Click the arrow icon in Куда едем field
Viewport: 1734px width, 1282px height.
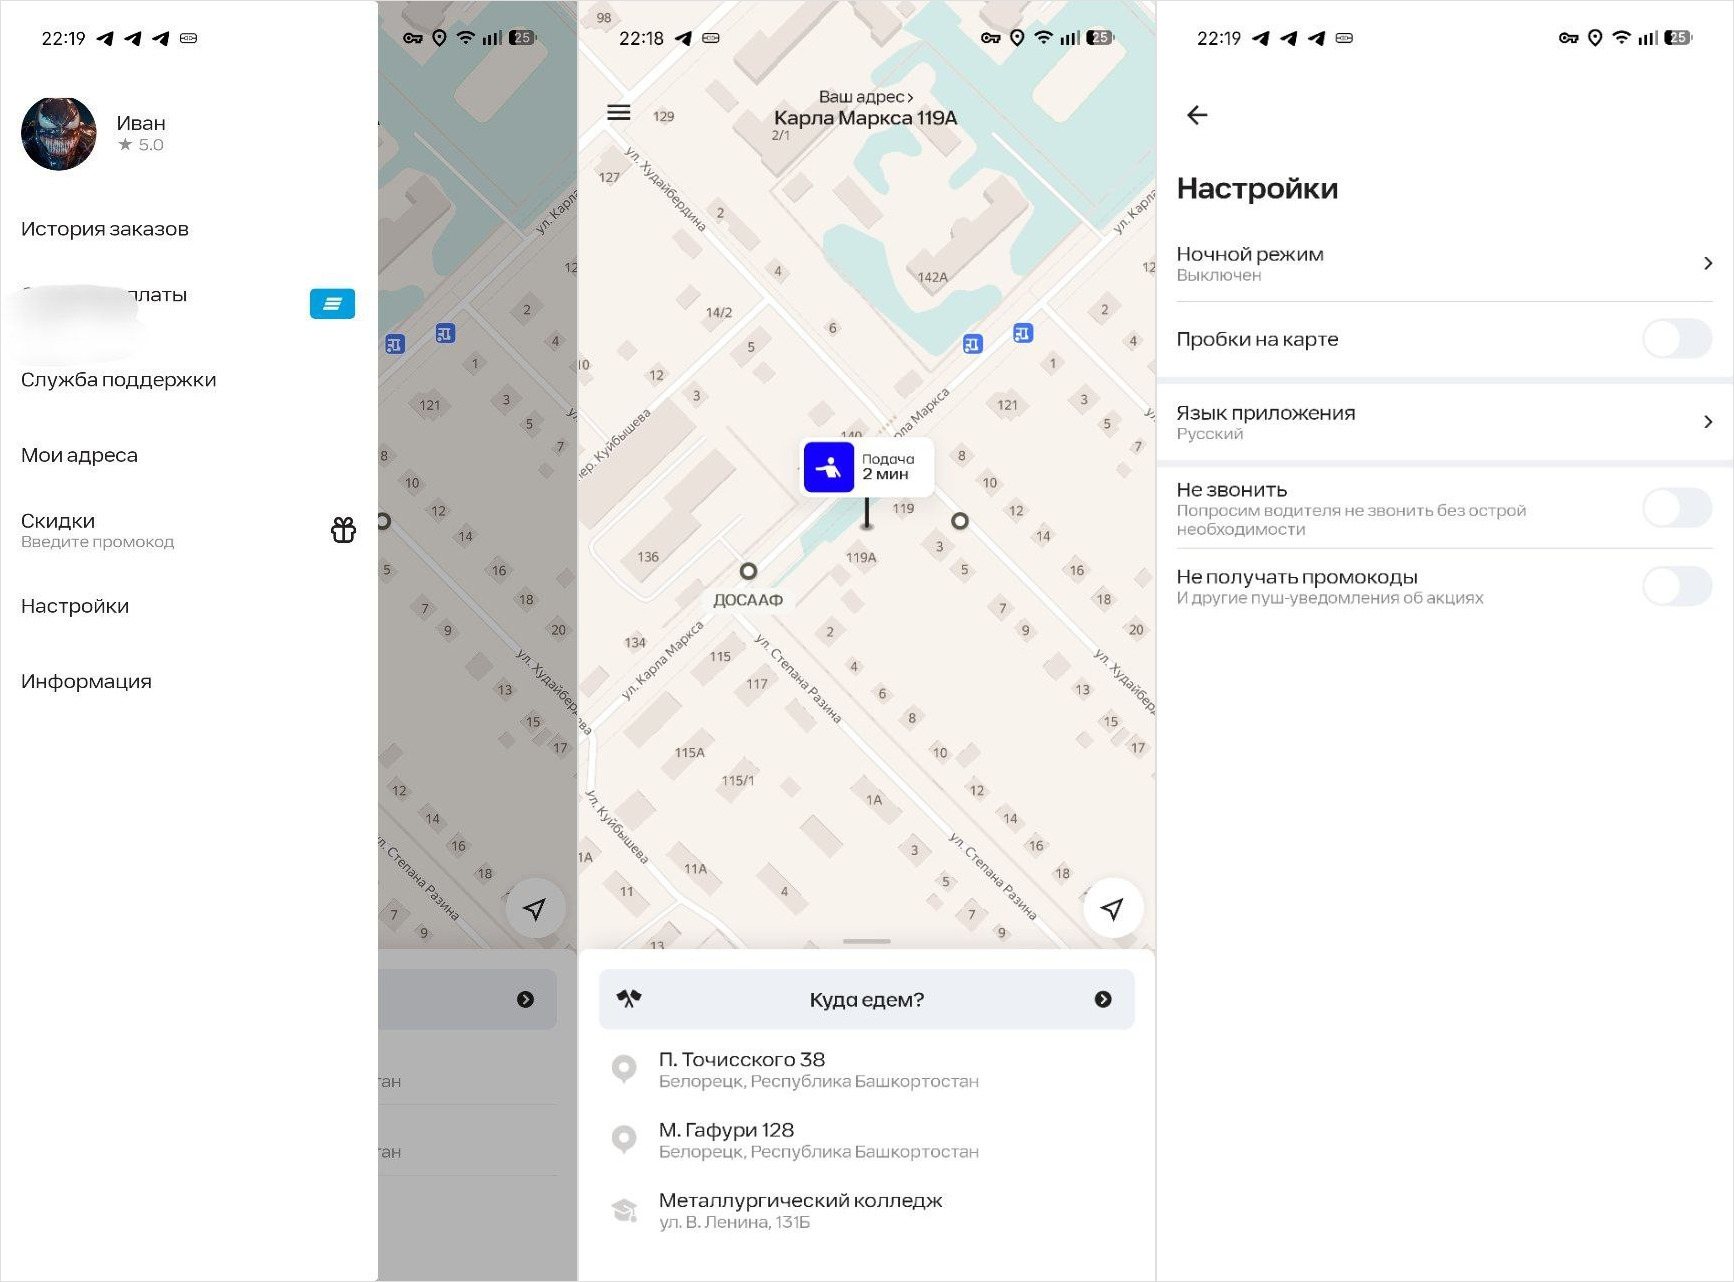coord(1103,999)
